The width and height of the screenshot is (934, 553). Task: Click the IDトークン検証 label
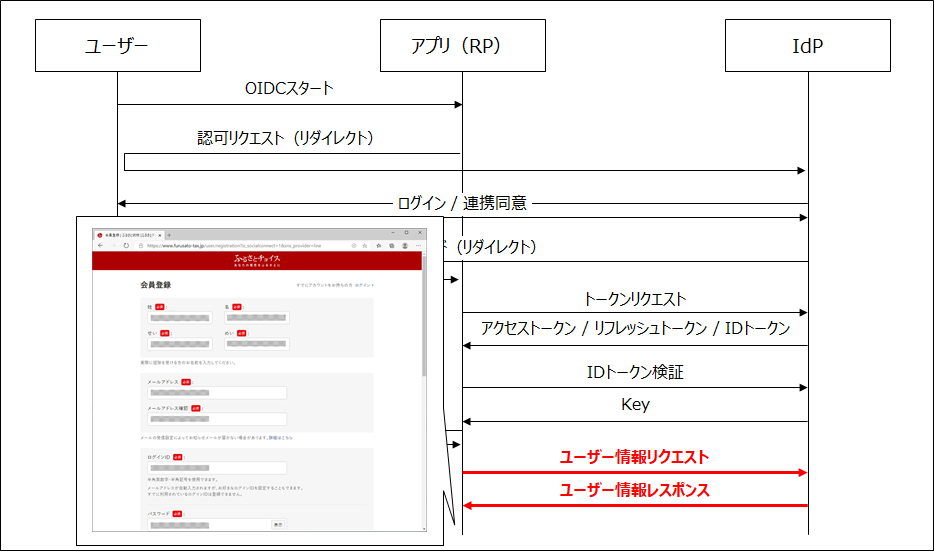pos(635,372)
